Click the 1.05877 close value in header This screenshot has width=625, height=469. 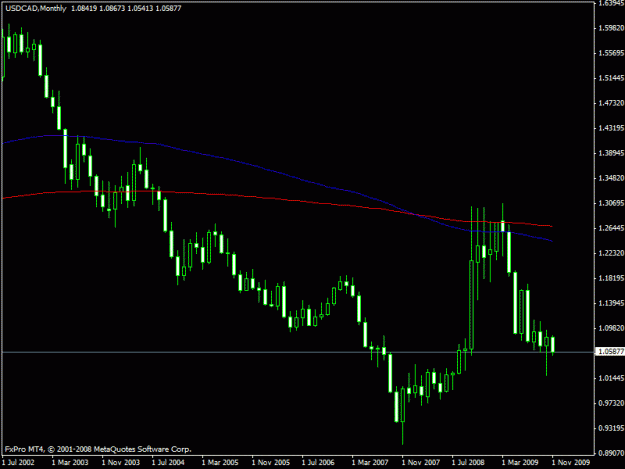pos(168,8)
